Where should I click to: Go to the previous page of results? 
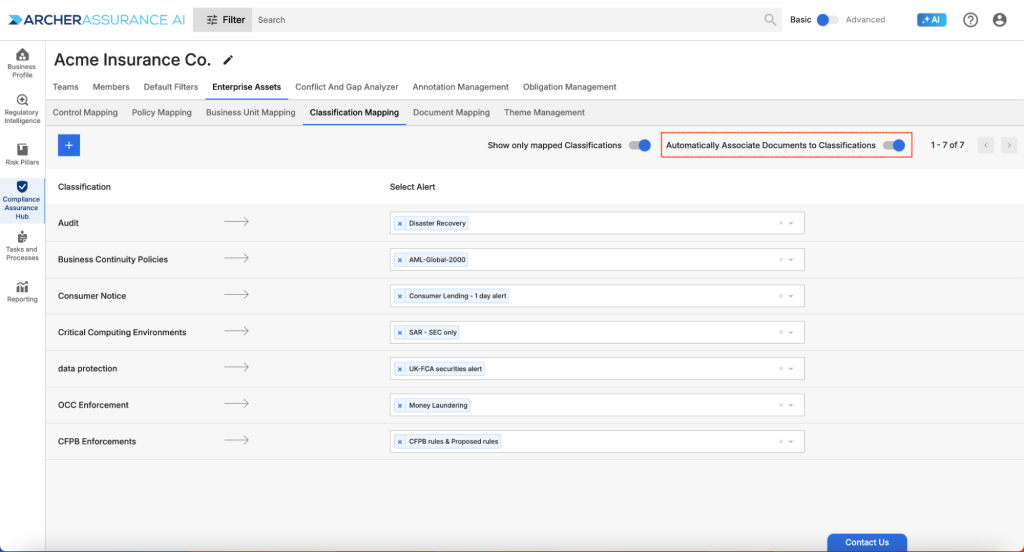[x=985, y=145]
